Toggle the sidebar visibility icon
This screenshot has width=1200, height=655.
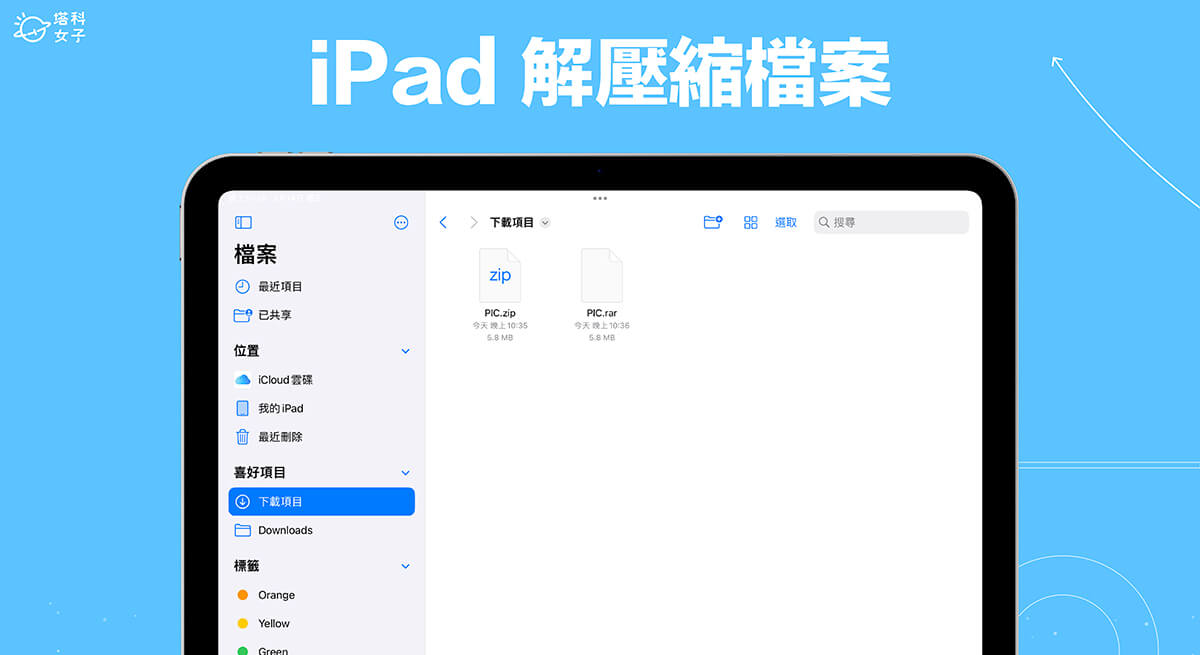coord(243,223)
